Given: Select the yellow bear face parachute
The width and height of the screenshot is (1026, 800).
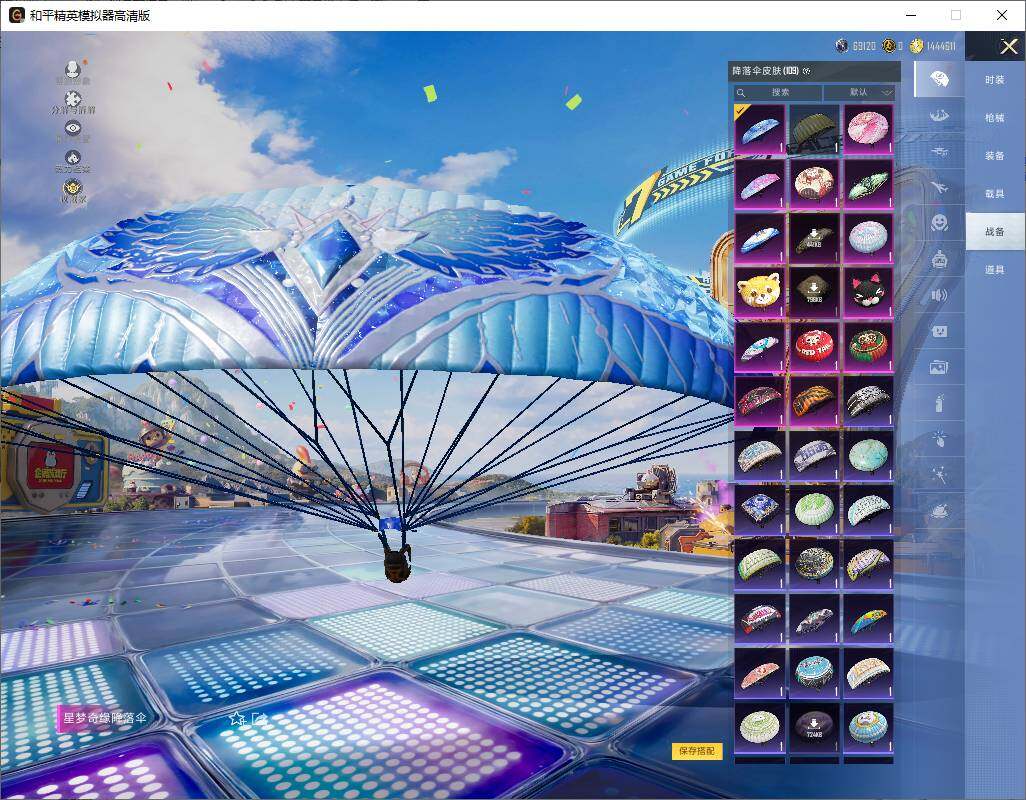Looking at the screenshot, I should tap(759, 292).
